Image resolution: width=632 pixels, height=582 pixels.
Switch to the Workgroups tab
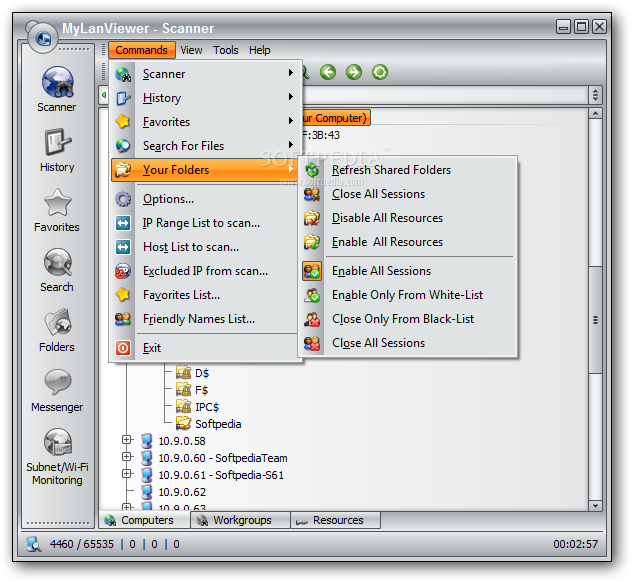click(240, 520)
